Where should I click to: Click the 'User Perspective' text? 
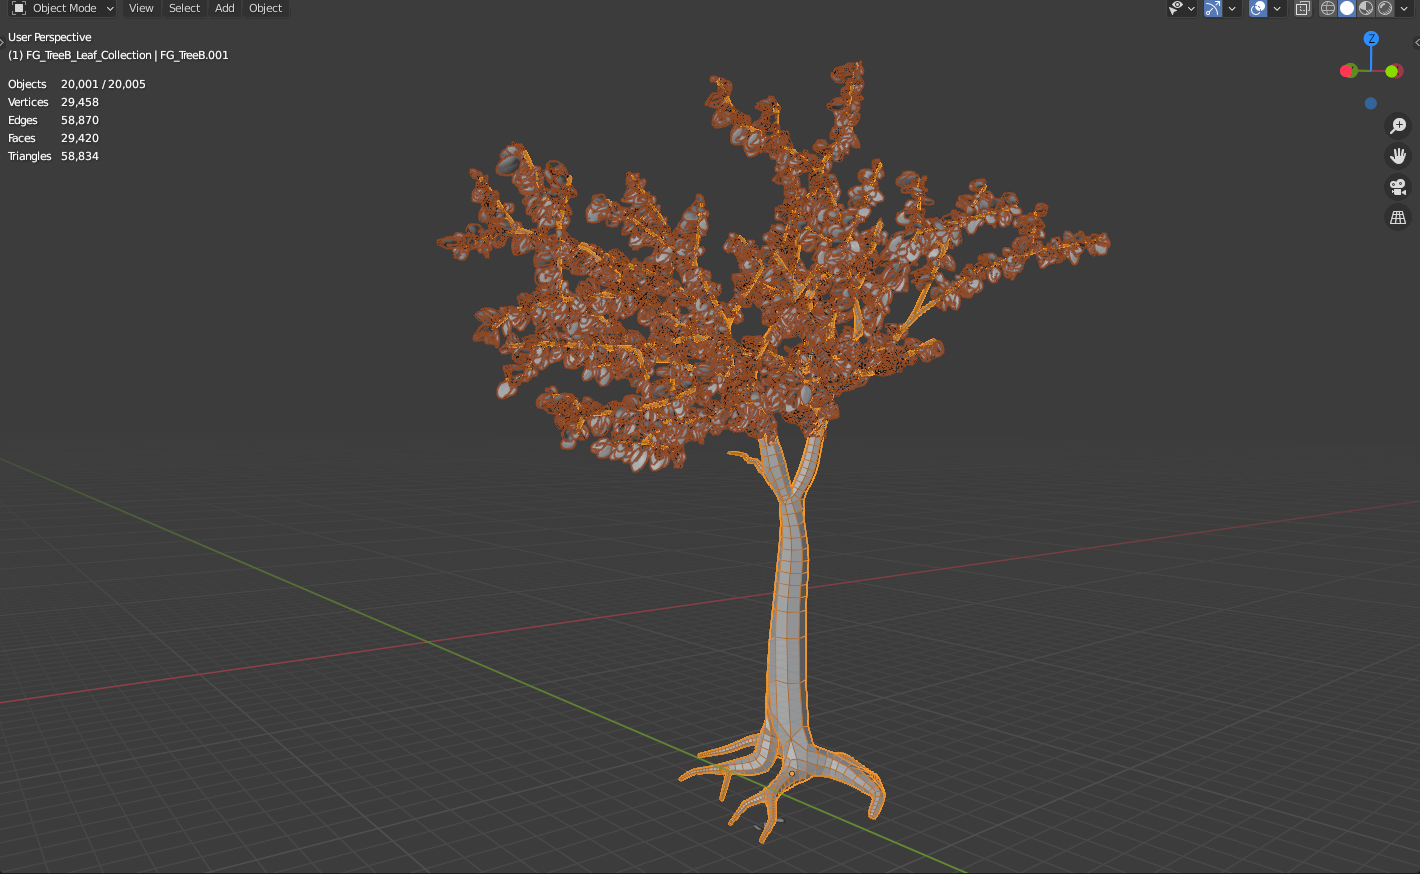pos(50,37)
